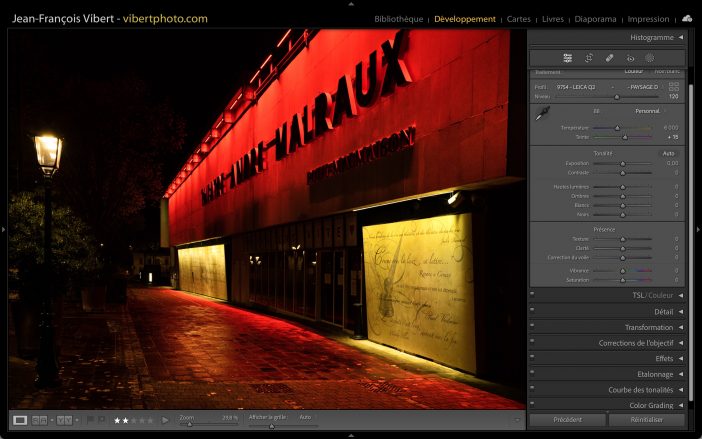Open the profile browser grid icon
Image resolution: width=702 pixels, height=439 pixels.
click(x=674, y=87)
